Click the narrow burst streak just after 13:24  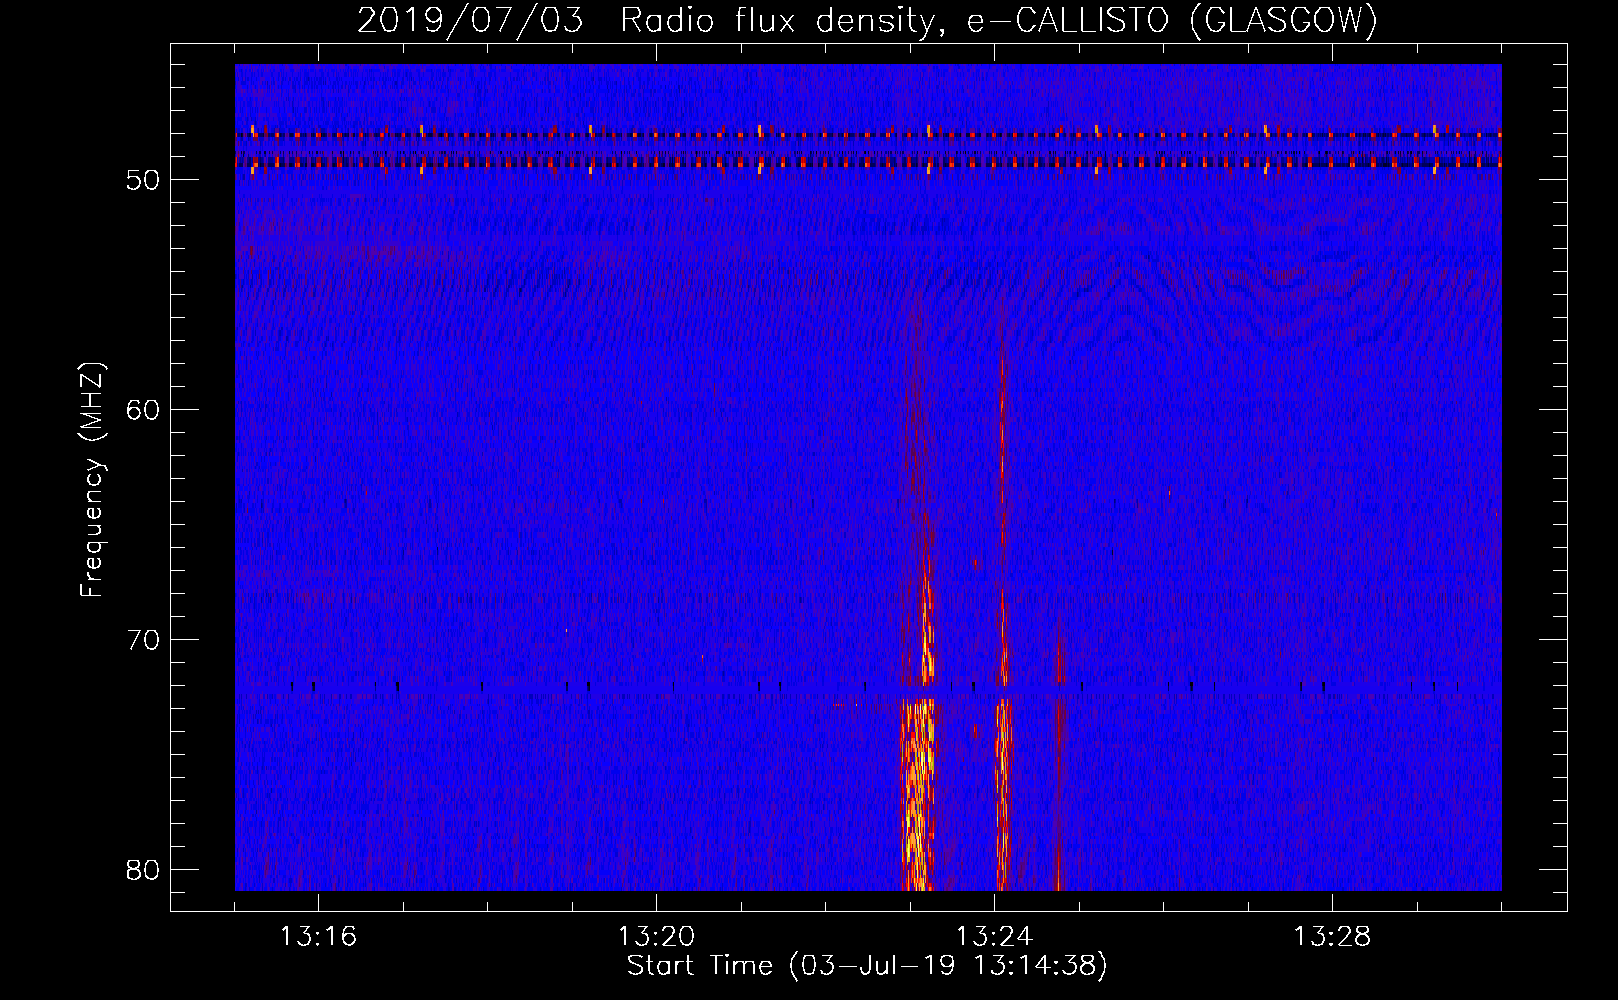[1003, 620]
